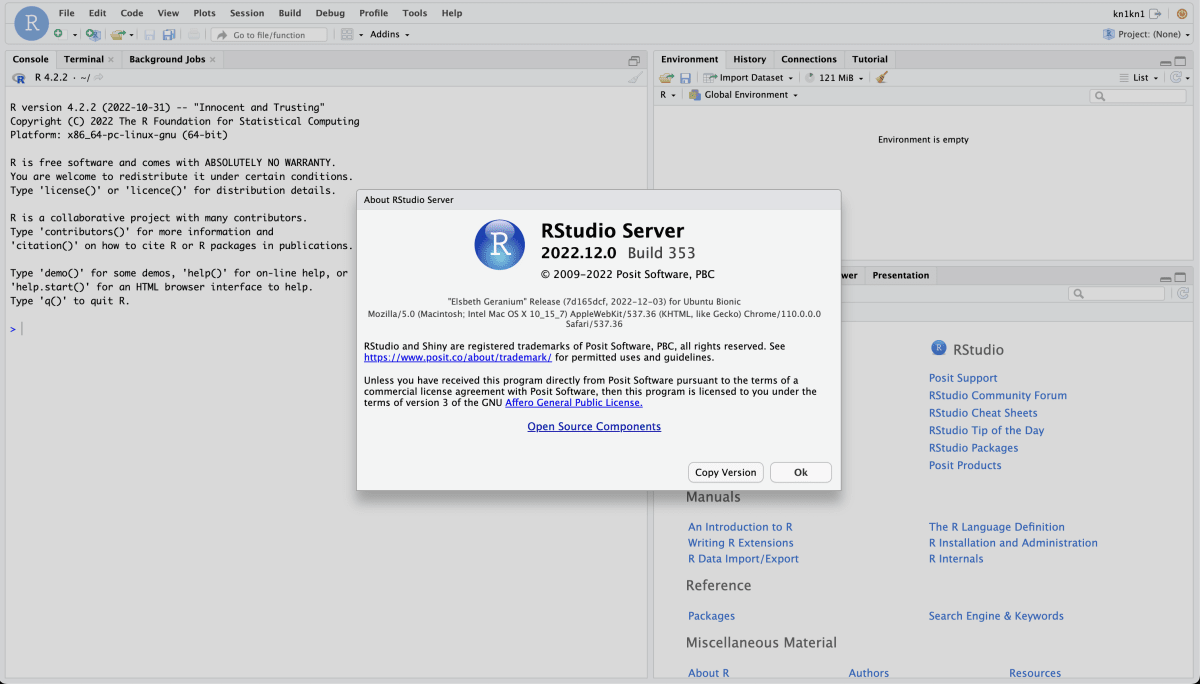Click the view working directory arrow icon

click(x=98, y=77)
